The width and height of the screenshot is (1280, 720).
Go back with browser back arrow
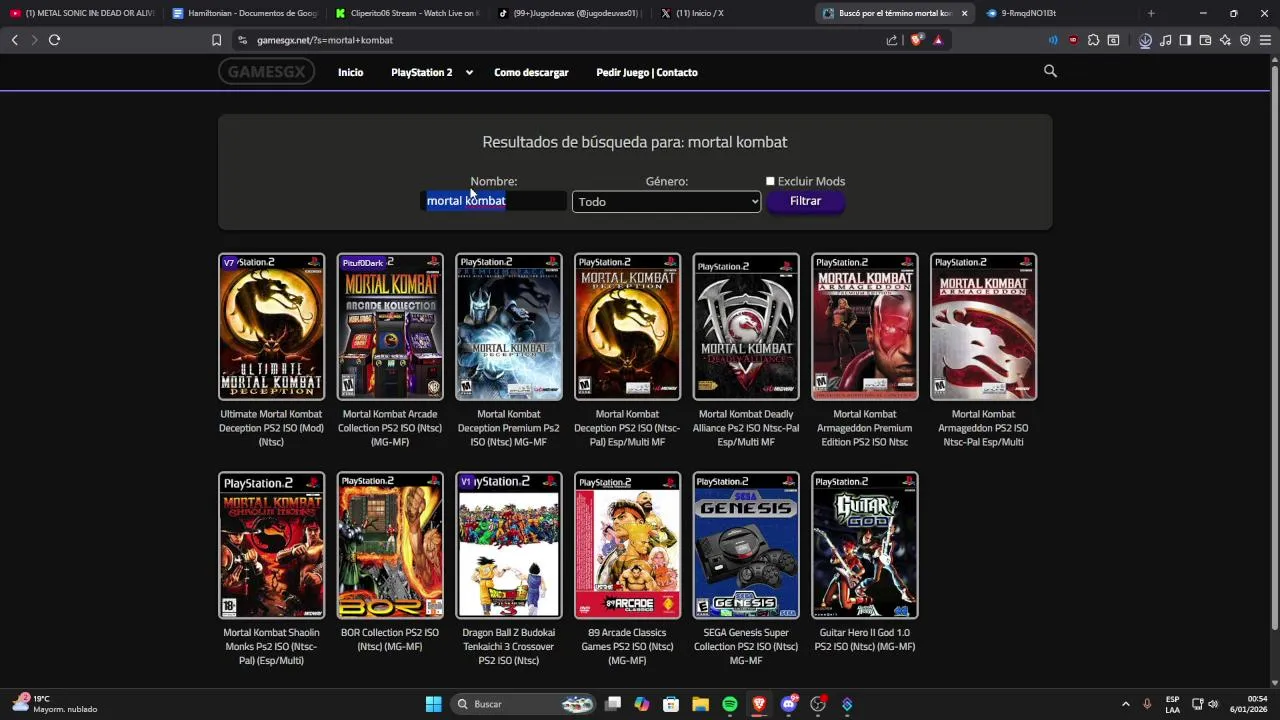point(14,40)
